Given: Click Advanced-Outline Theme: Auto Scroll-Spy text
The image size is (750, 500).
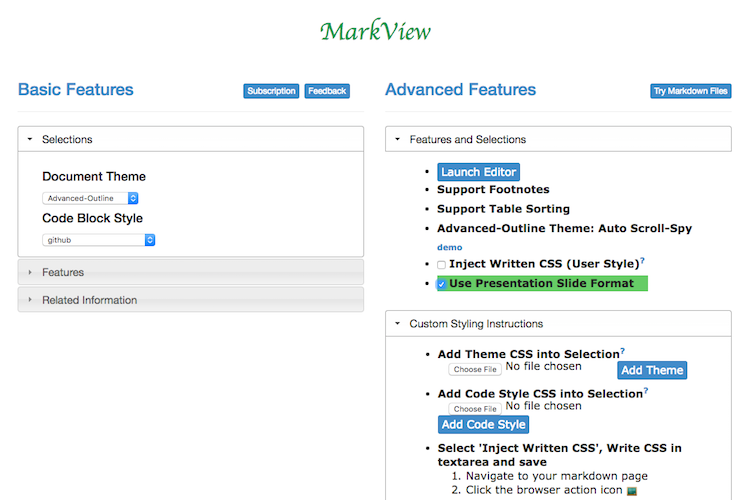Looking at the screenshot, I should (x=564, y=228).
